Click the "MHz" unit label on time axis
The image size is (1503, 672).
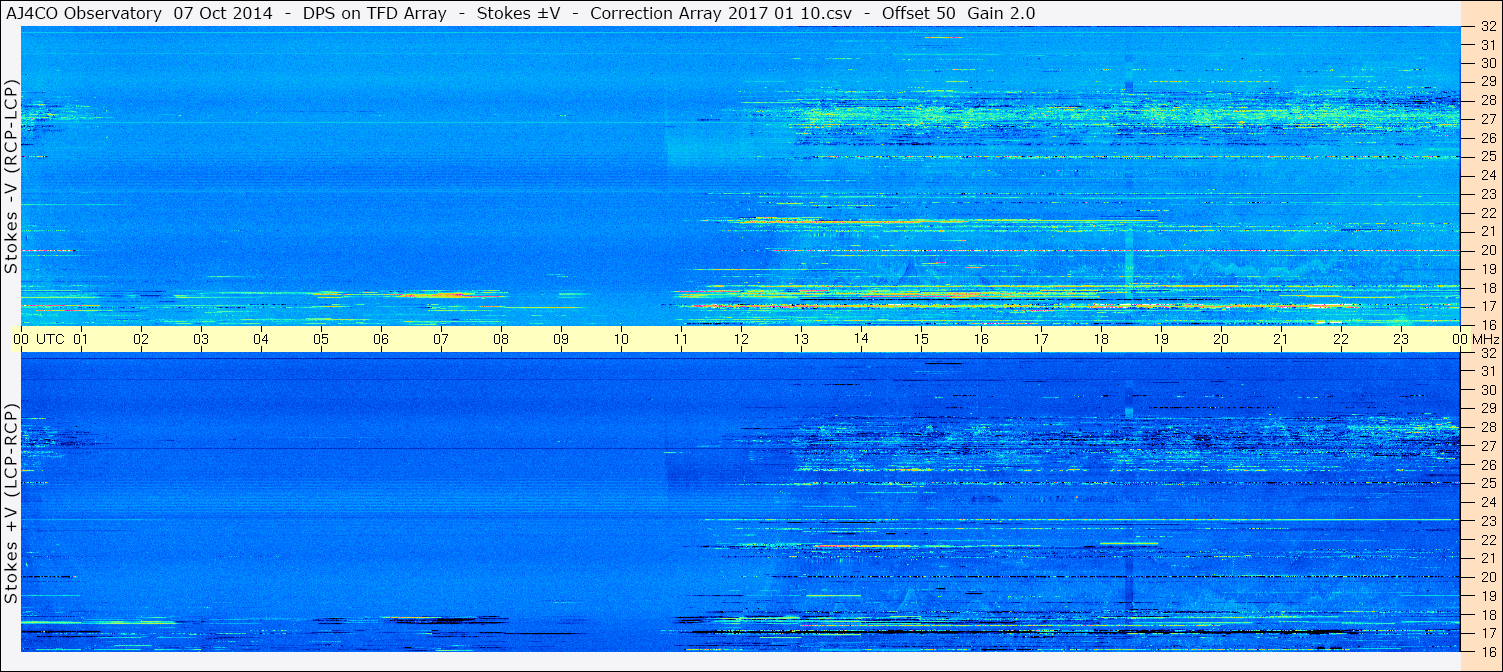coord(1485,339)
